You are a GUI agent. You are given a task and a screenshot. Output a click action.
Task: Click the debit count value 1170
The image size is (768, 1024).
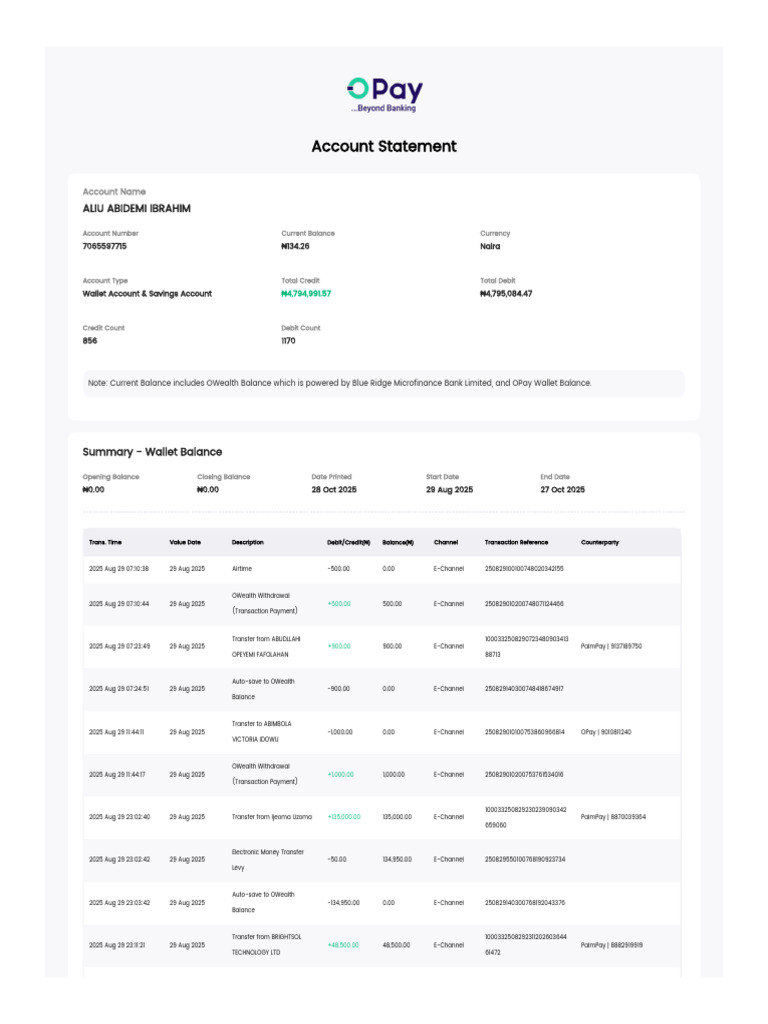pyautogui.click(x=288, y=341)
